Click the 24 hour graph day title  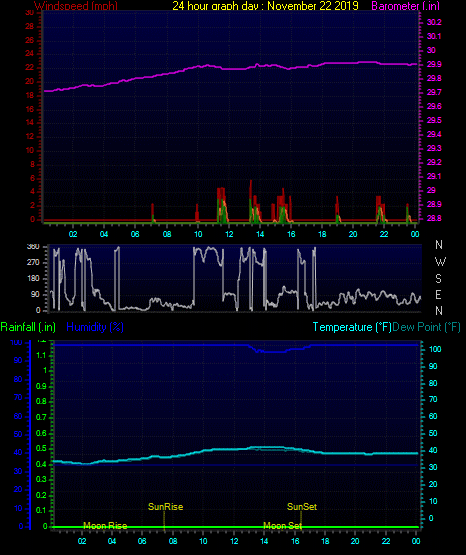(265, 6)
